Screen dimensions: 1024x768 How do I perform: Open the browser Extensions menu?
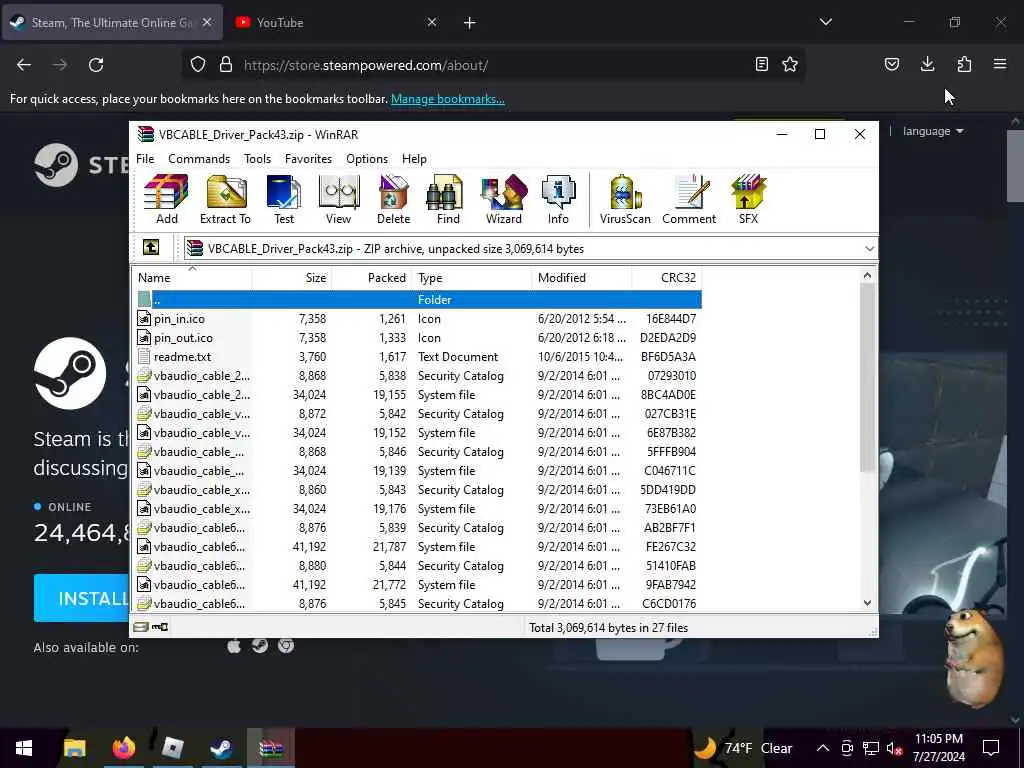tap(964, 64)
